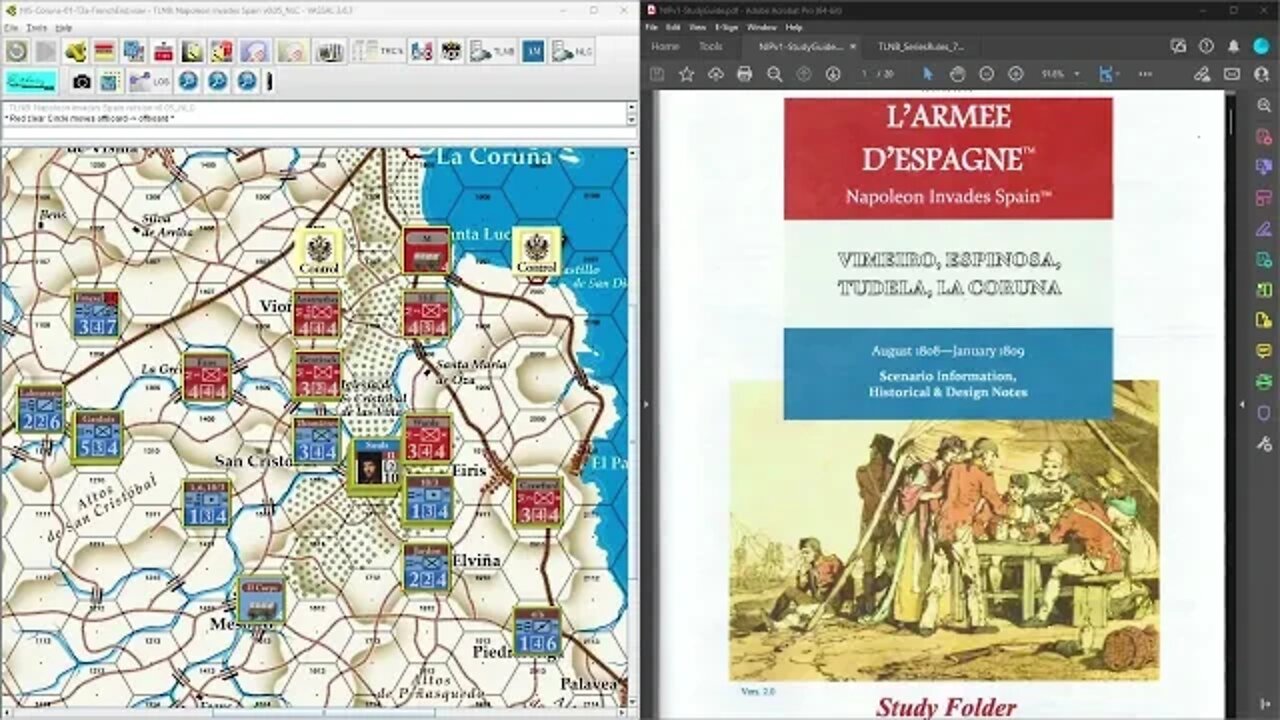Open the Window menu in Adobe Acrobat
This screenshot has height=720, width=1280.
pos(761,27)
